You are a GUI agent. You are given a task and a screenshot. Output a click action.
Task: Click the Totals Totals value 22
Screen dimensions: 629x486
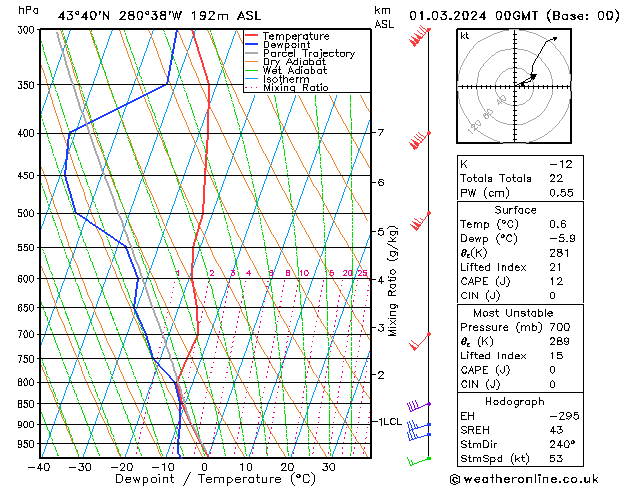tap(556, 178)
